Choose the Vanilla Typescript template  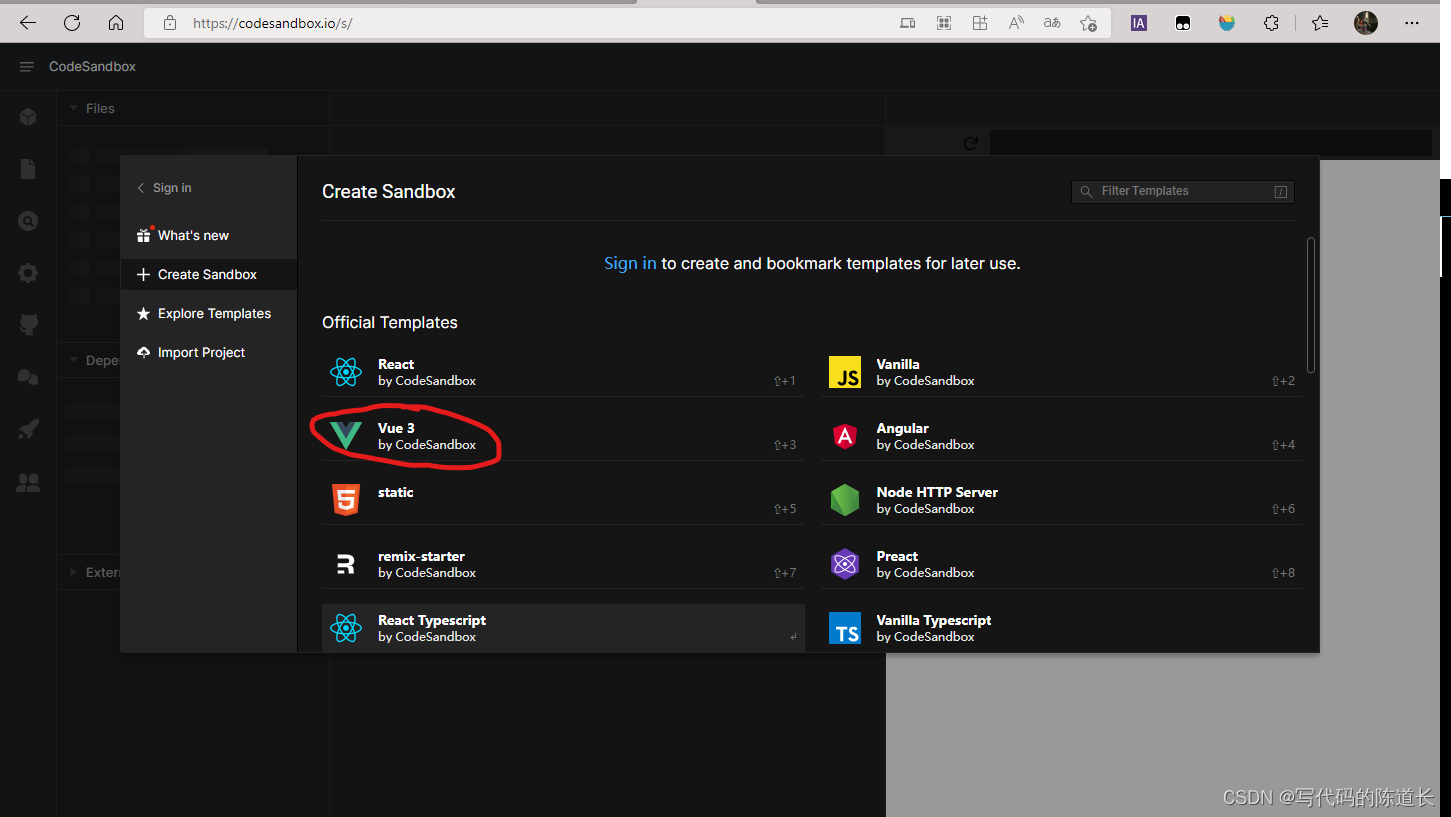click(x=1062, y=628)
